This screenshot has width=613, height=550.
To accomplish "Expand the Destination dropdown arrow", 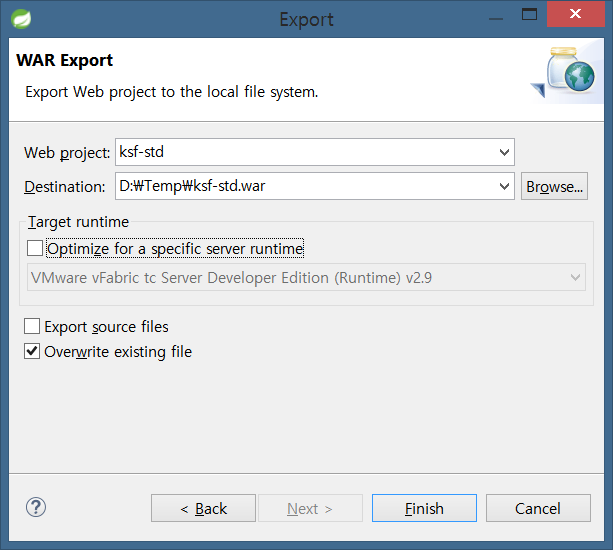I will coord(504,186).
